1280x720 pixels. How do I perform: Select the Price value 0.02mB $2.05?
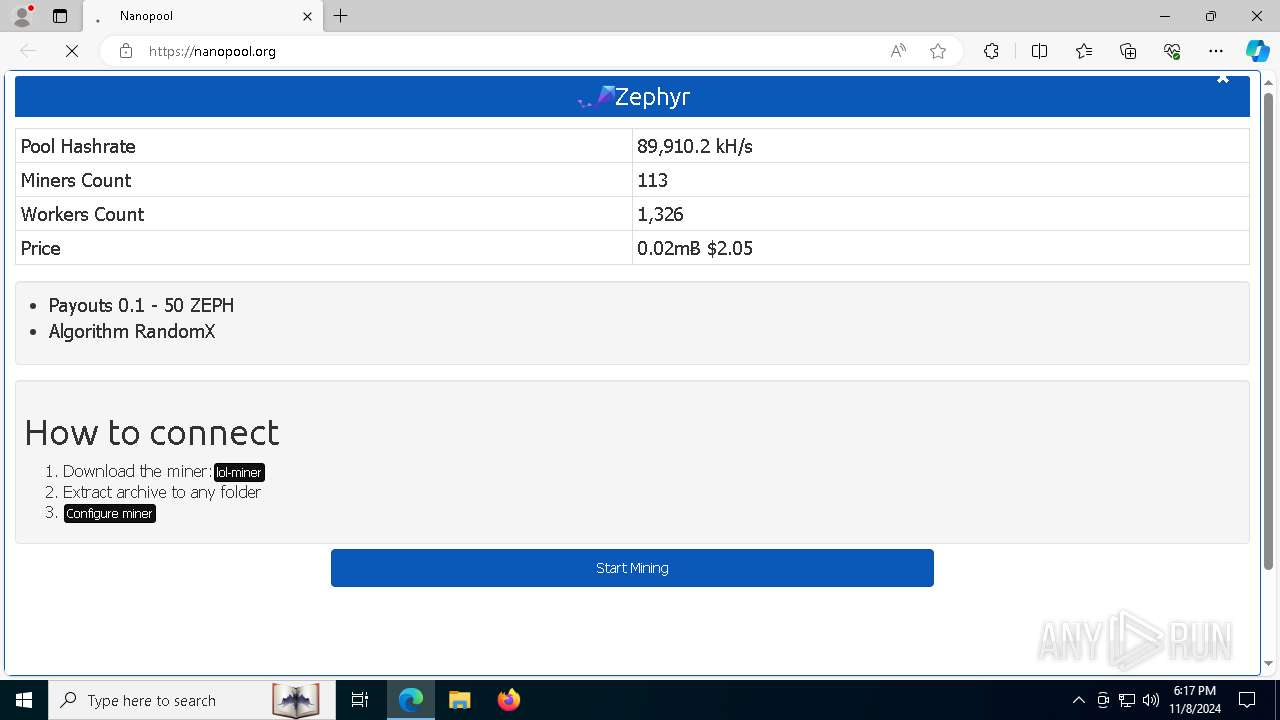tap(695, 248)
